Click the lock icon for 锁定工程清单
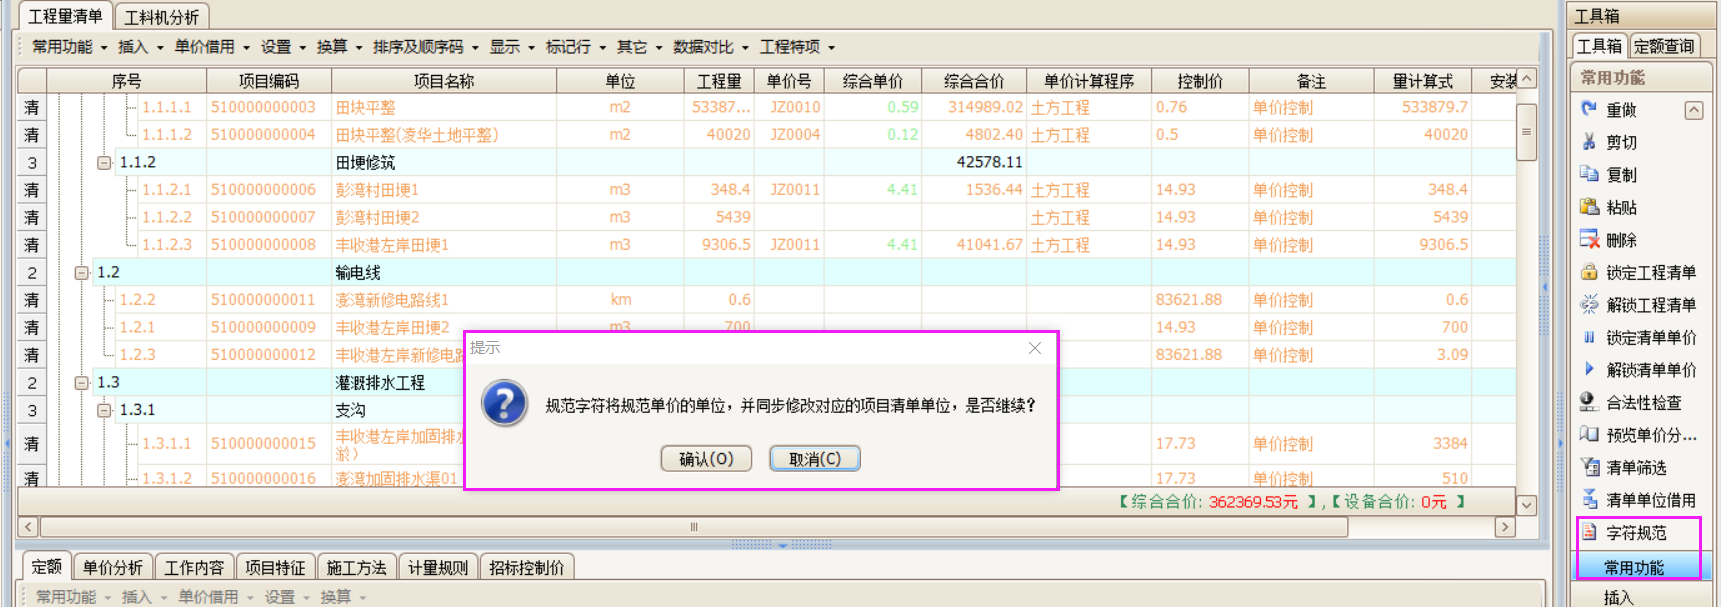Viewport: 1721px width, 607px height. pyautogui.click(x=1589, y=272)
